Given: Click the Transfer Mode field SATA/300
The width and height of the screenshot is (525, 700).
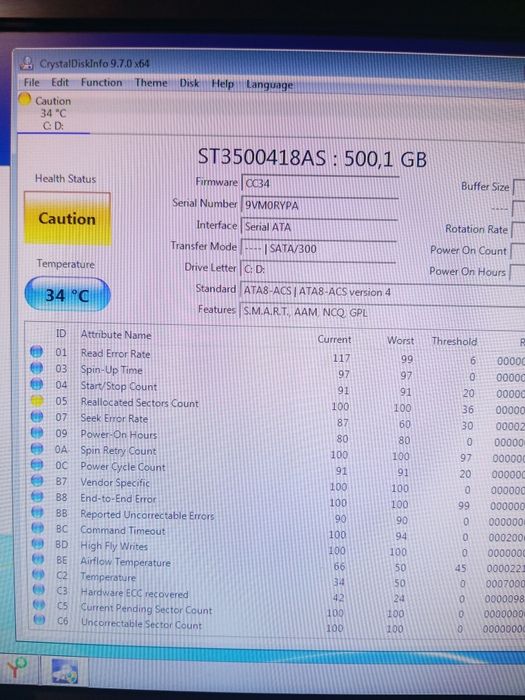Looking at the screenshot, I should [318, 248].
